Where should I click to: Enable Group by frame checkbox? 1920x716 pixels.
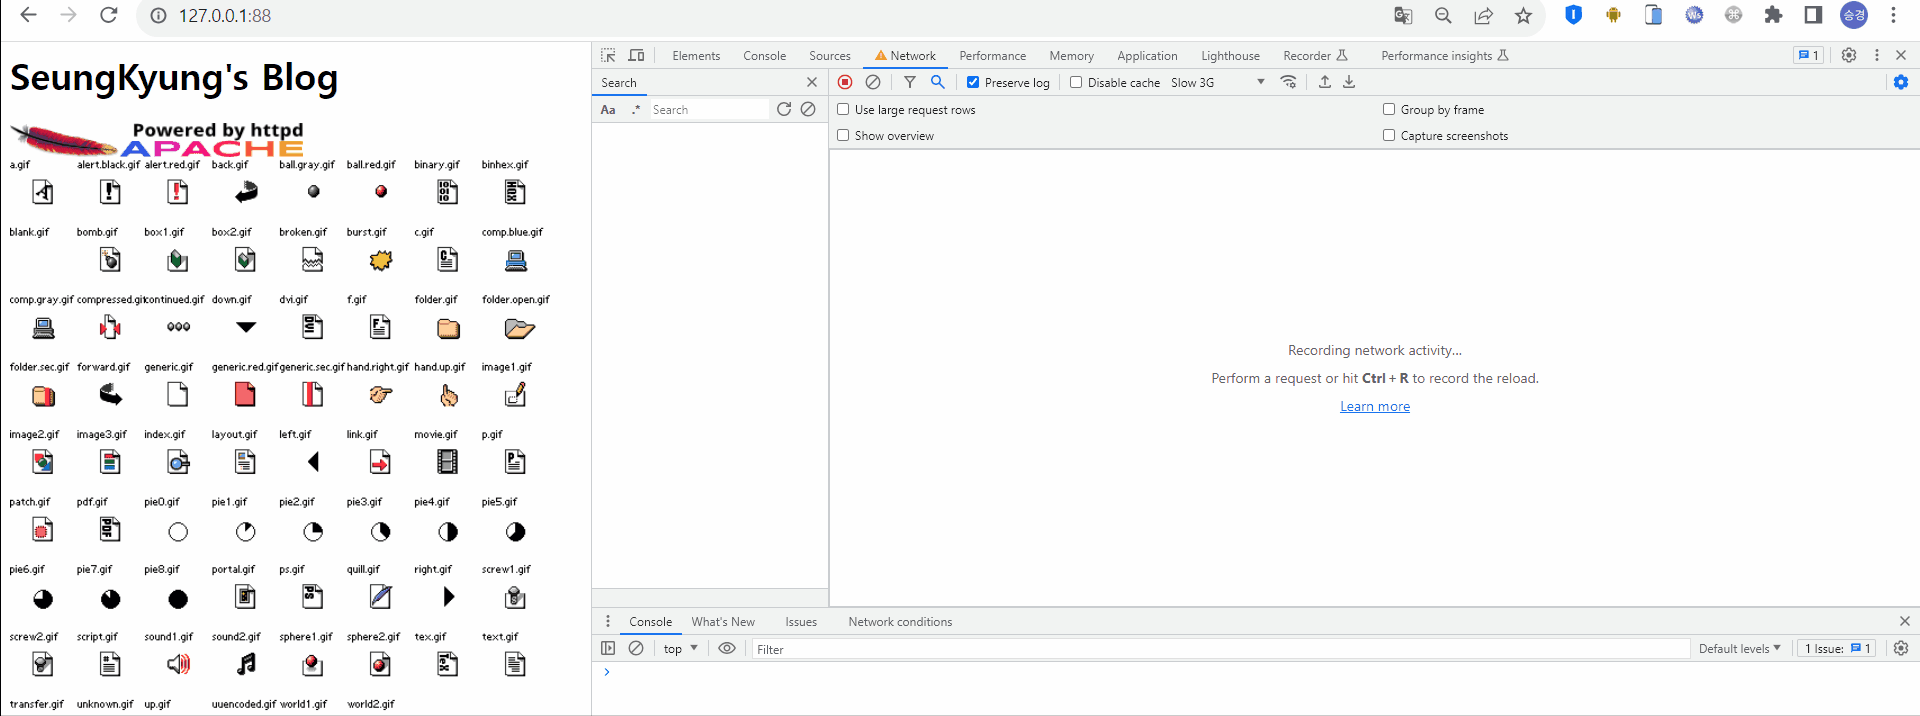click(1389, 109)
